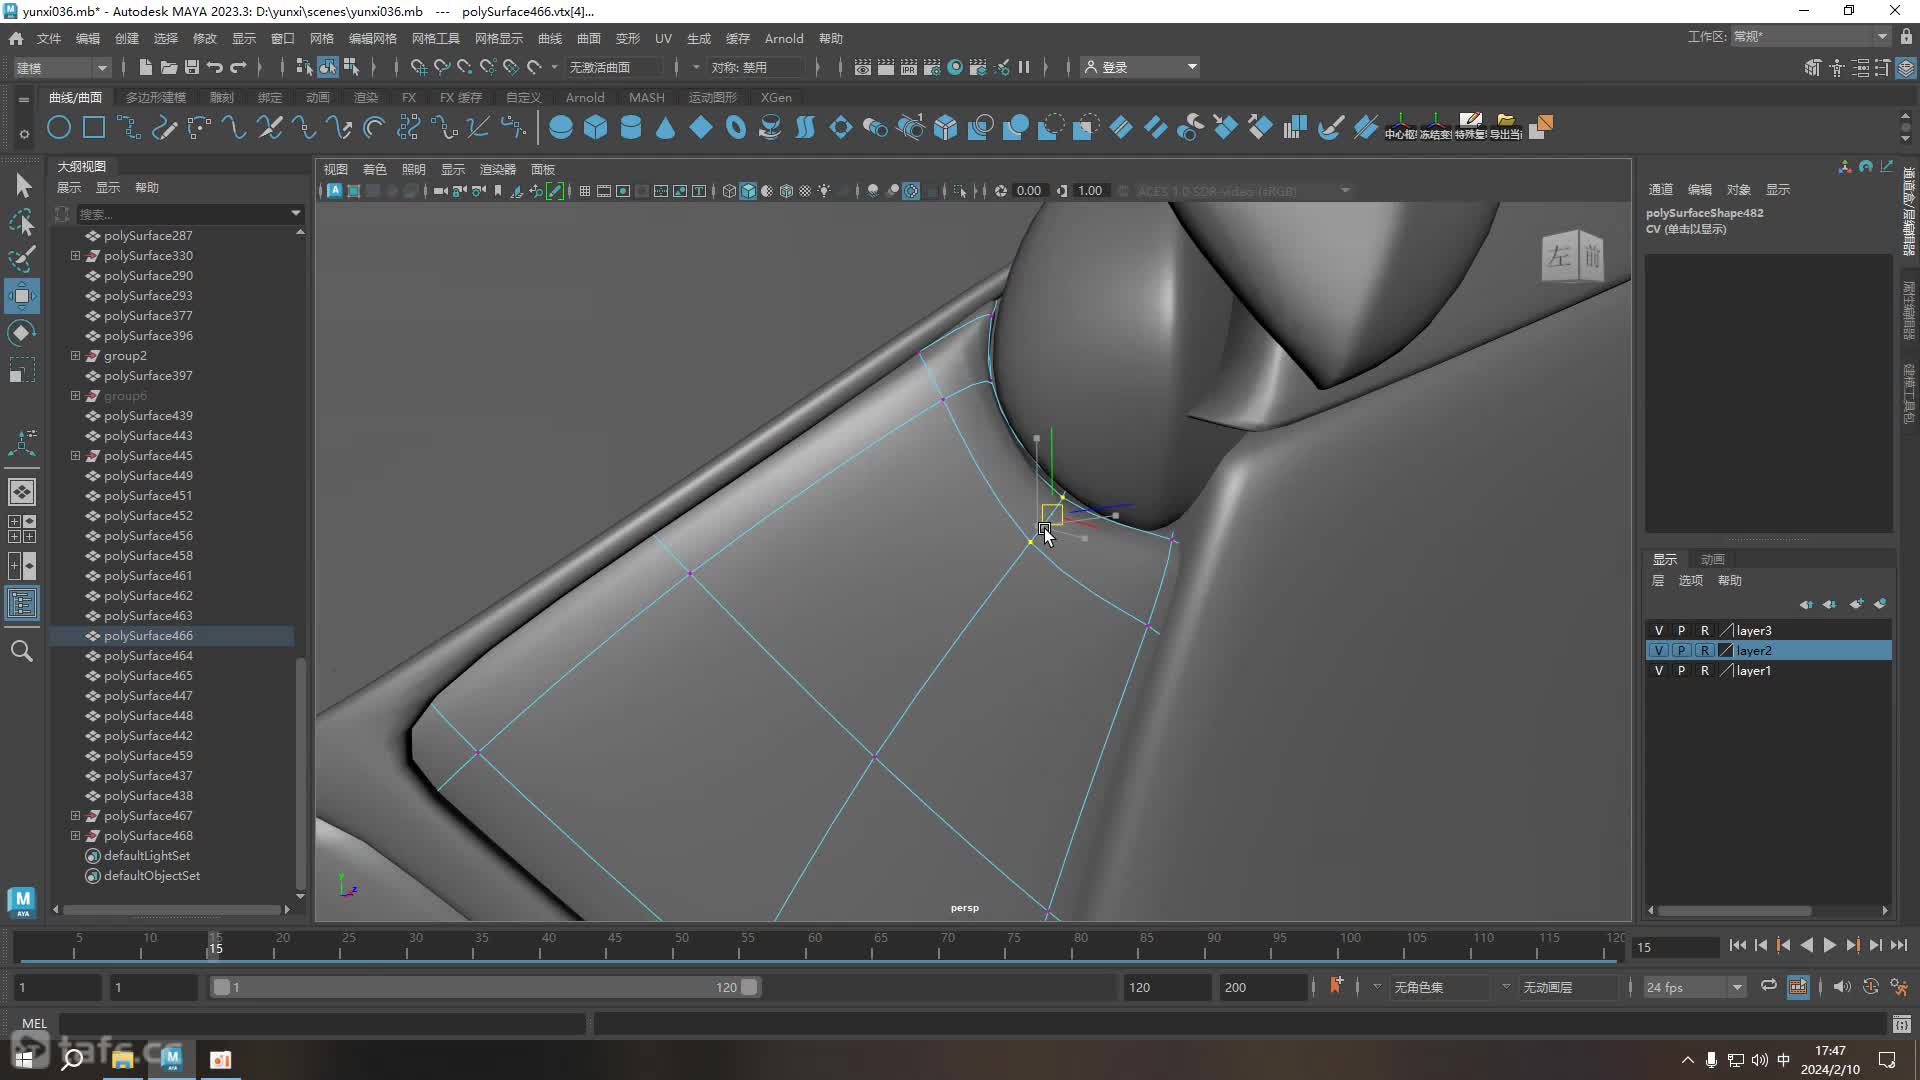Viewport: 1920px width, 1080px height.
Task: Select polySurface464 in the outliner
Action: [148, 656]
